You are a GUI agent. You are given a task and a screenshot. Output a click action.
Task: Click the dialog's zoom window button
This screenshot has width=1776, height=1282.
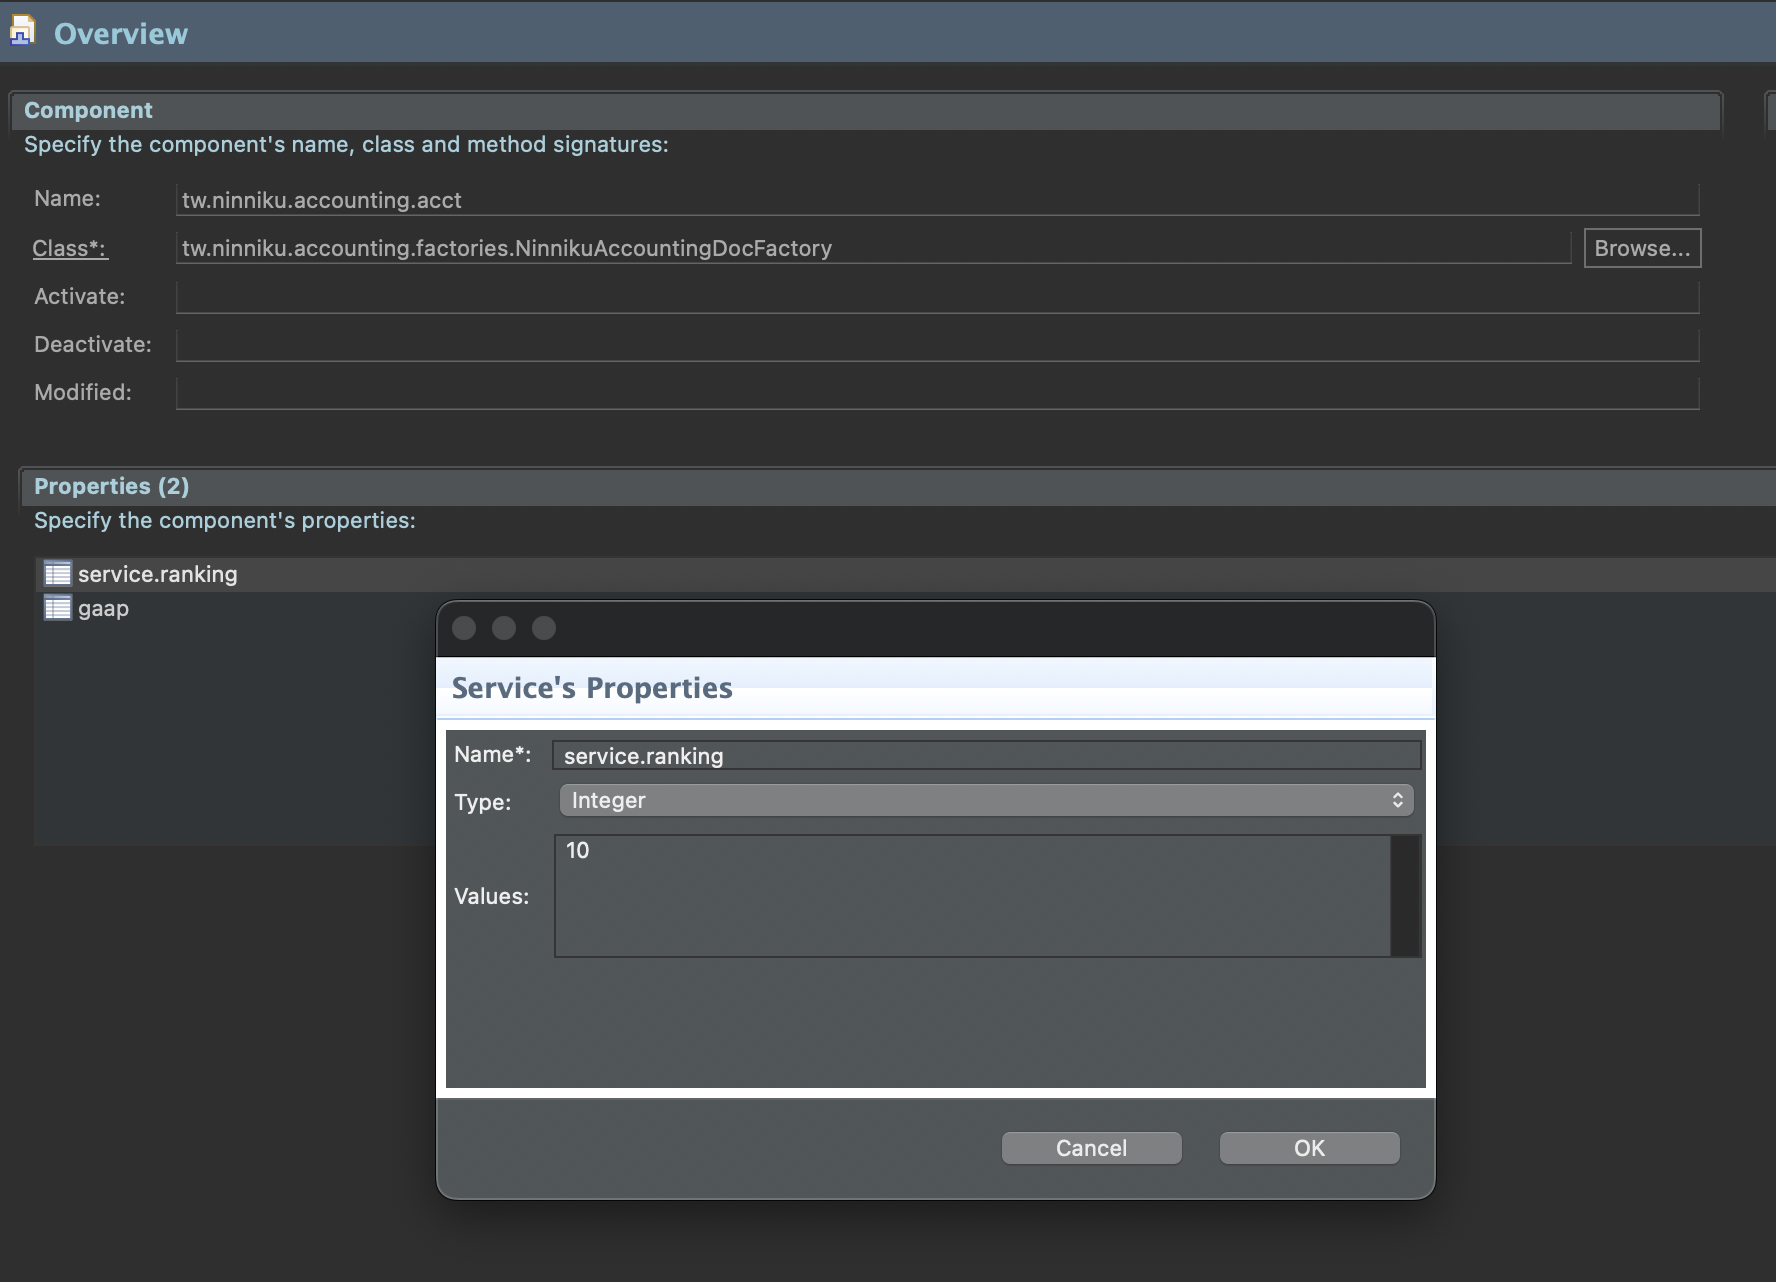coord(544,628)
